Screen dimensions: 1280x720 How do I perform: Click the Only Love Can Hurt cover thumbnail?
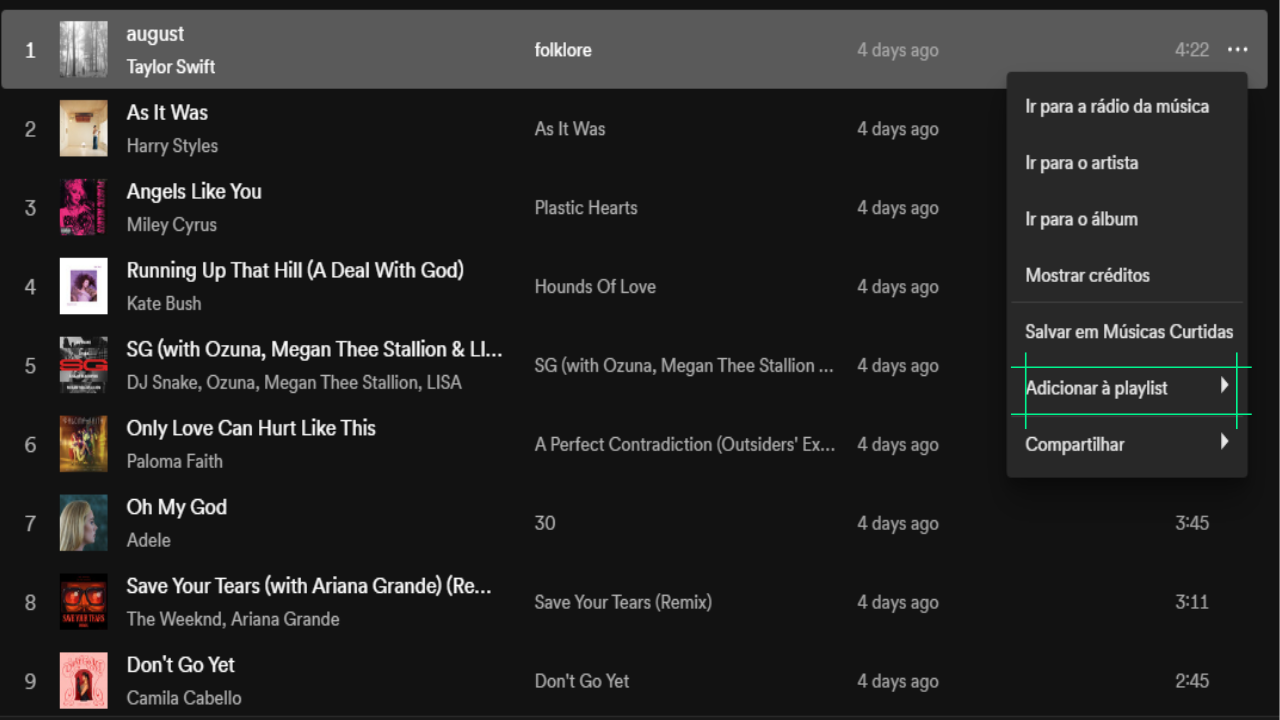point(83,444)
